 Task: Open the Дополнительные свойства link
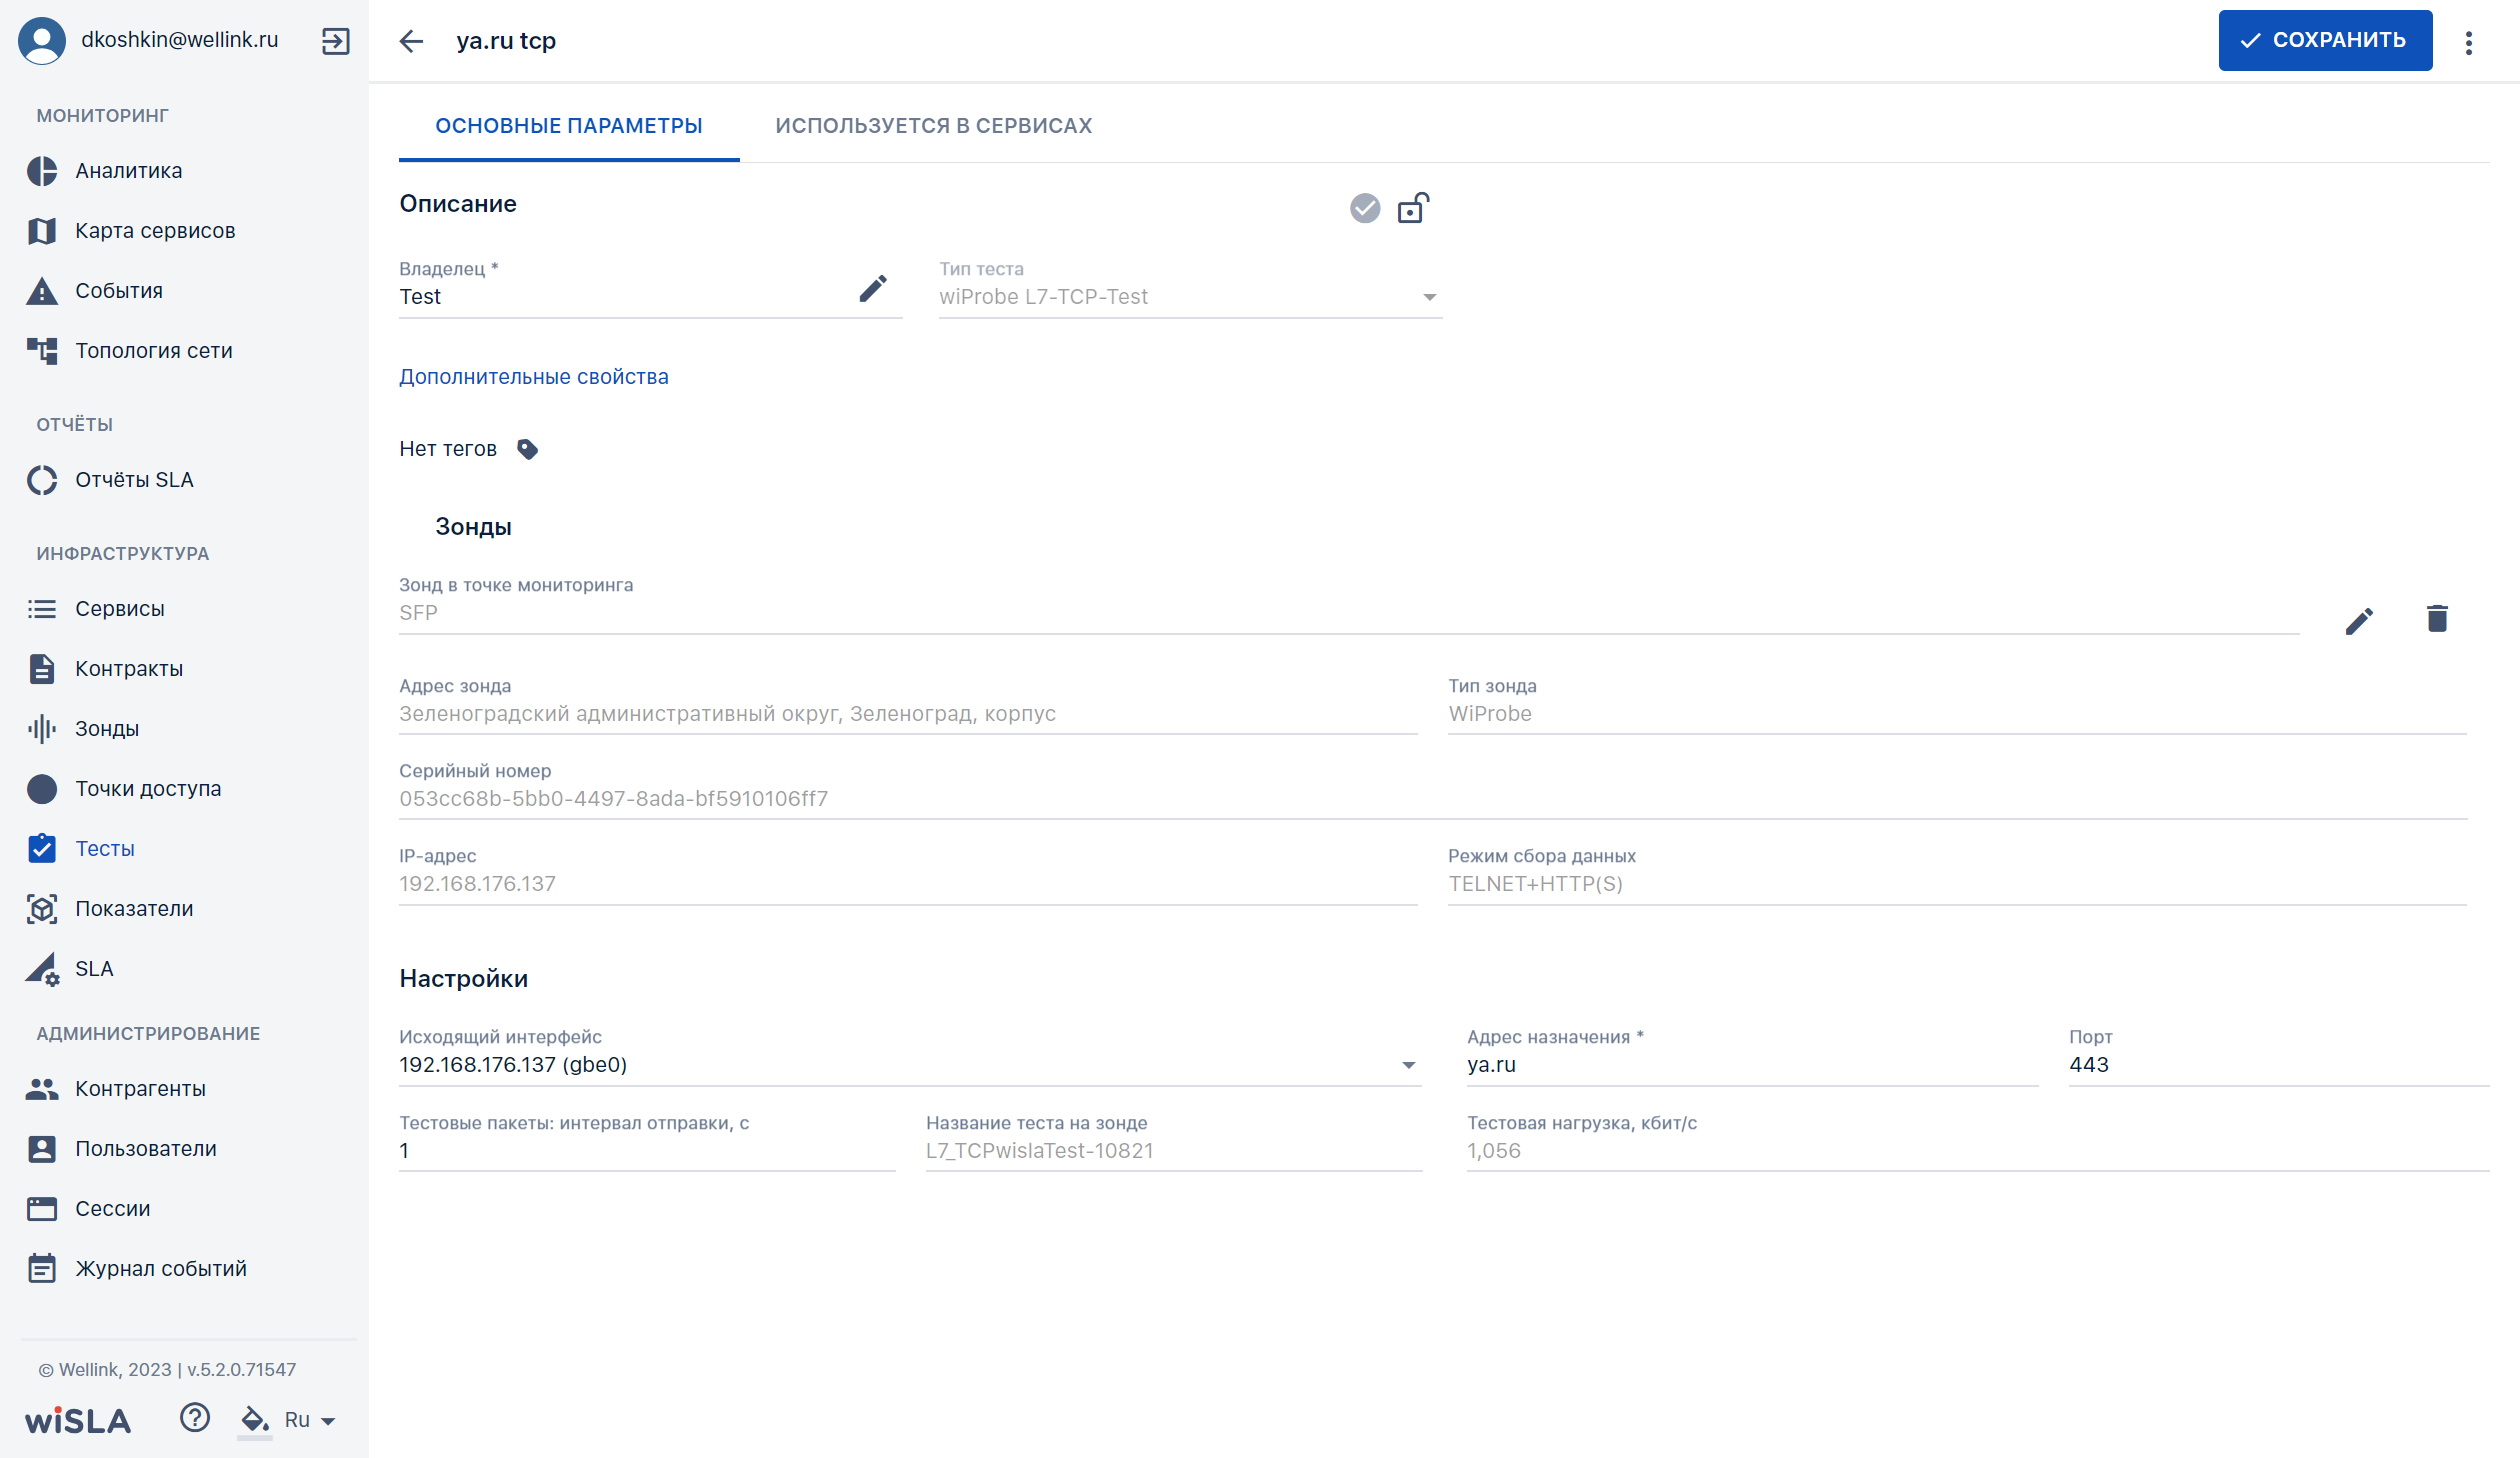coord(534,377)
